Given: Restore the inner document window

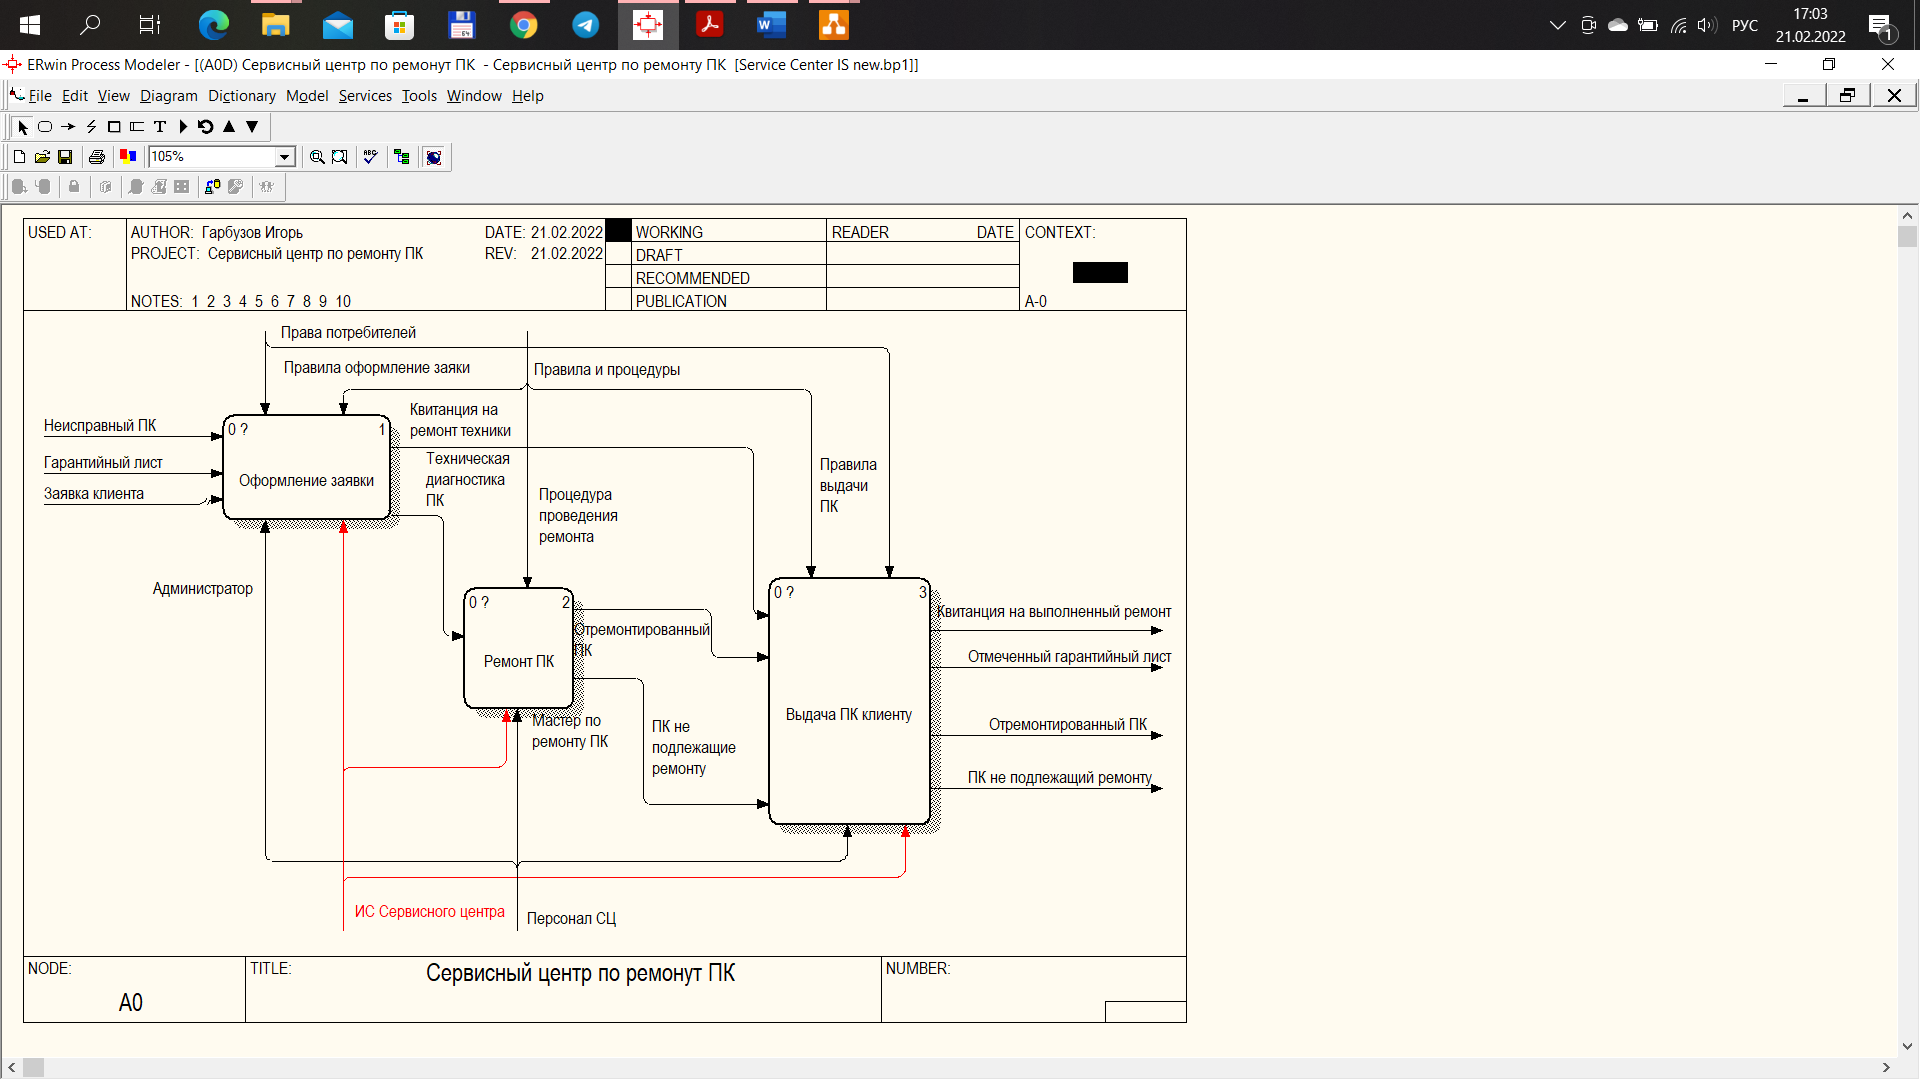Looking at the screenshot, I should (x=1848, y=95).
